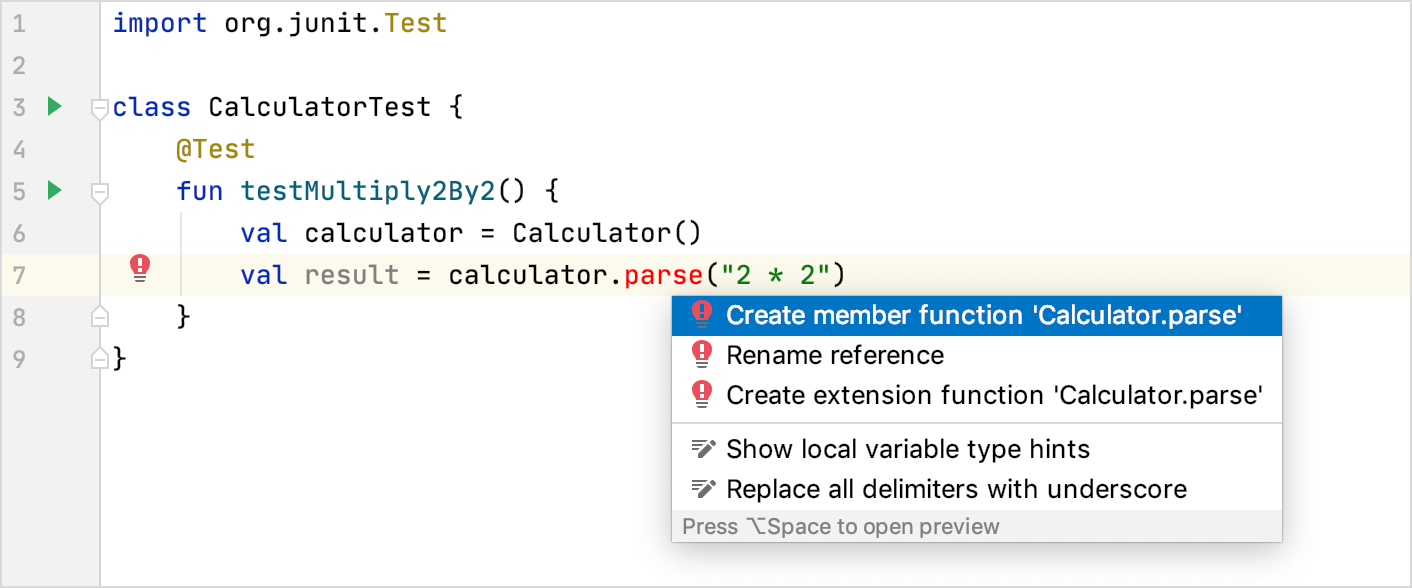
Task: Choose 'Rename reference' from the popup
Action: coord(836,354)
